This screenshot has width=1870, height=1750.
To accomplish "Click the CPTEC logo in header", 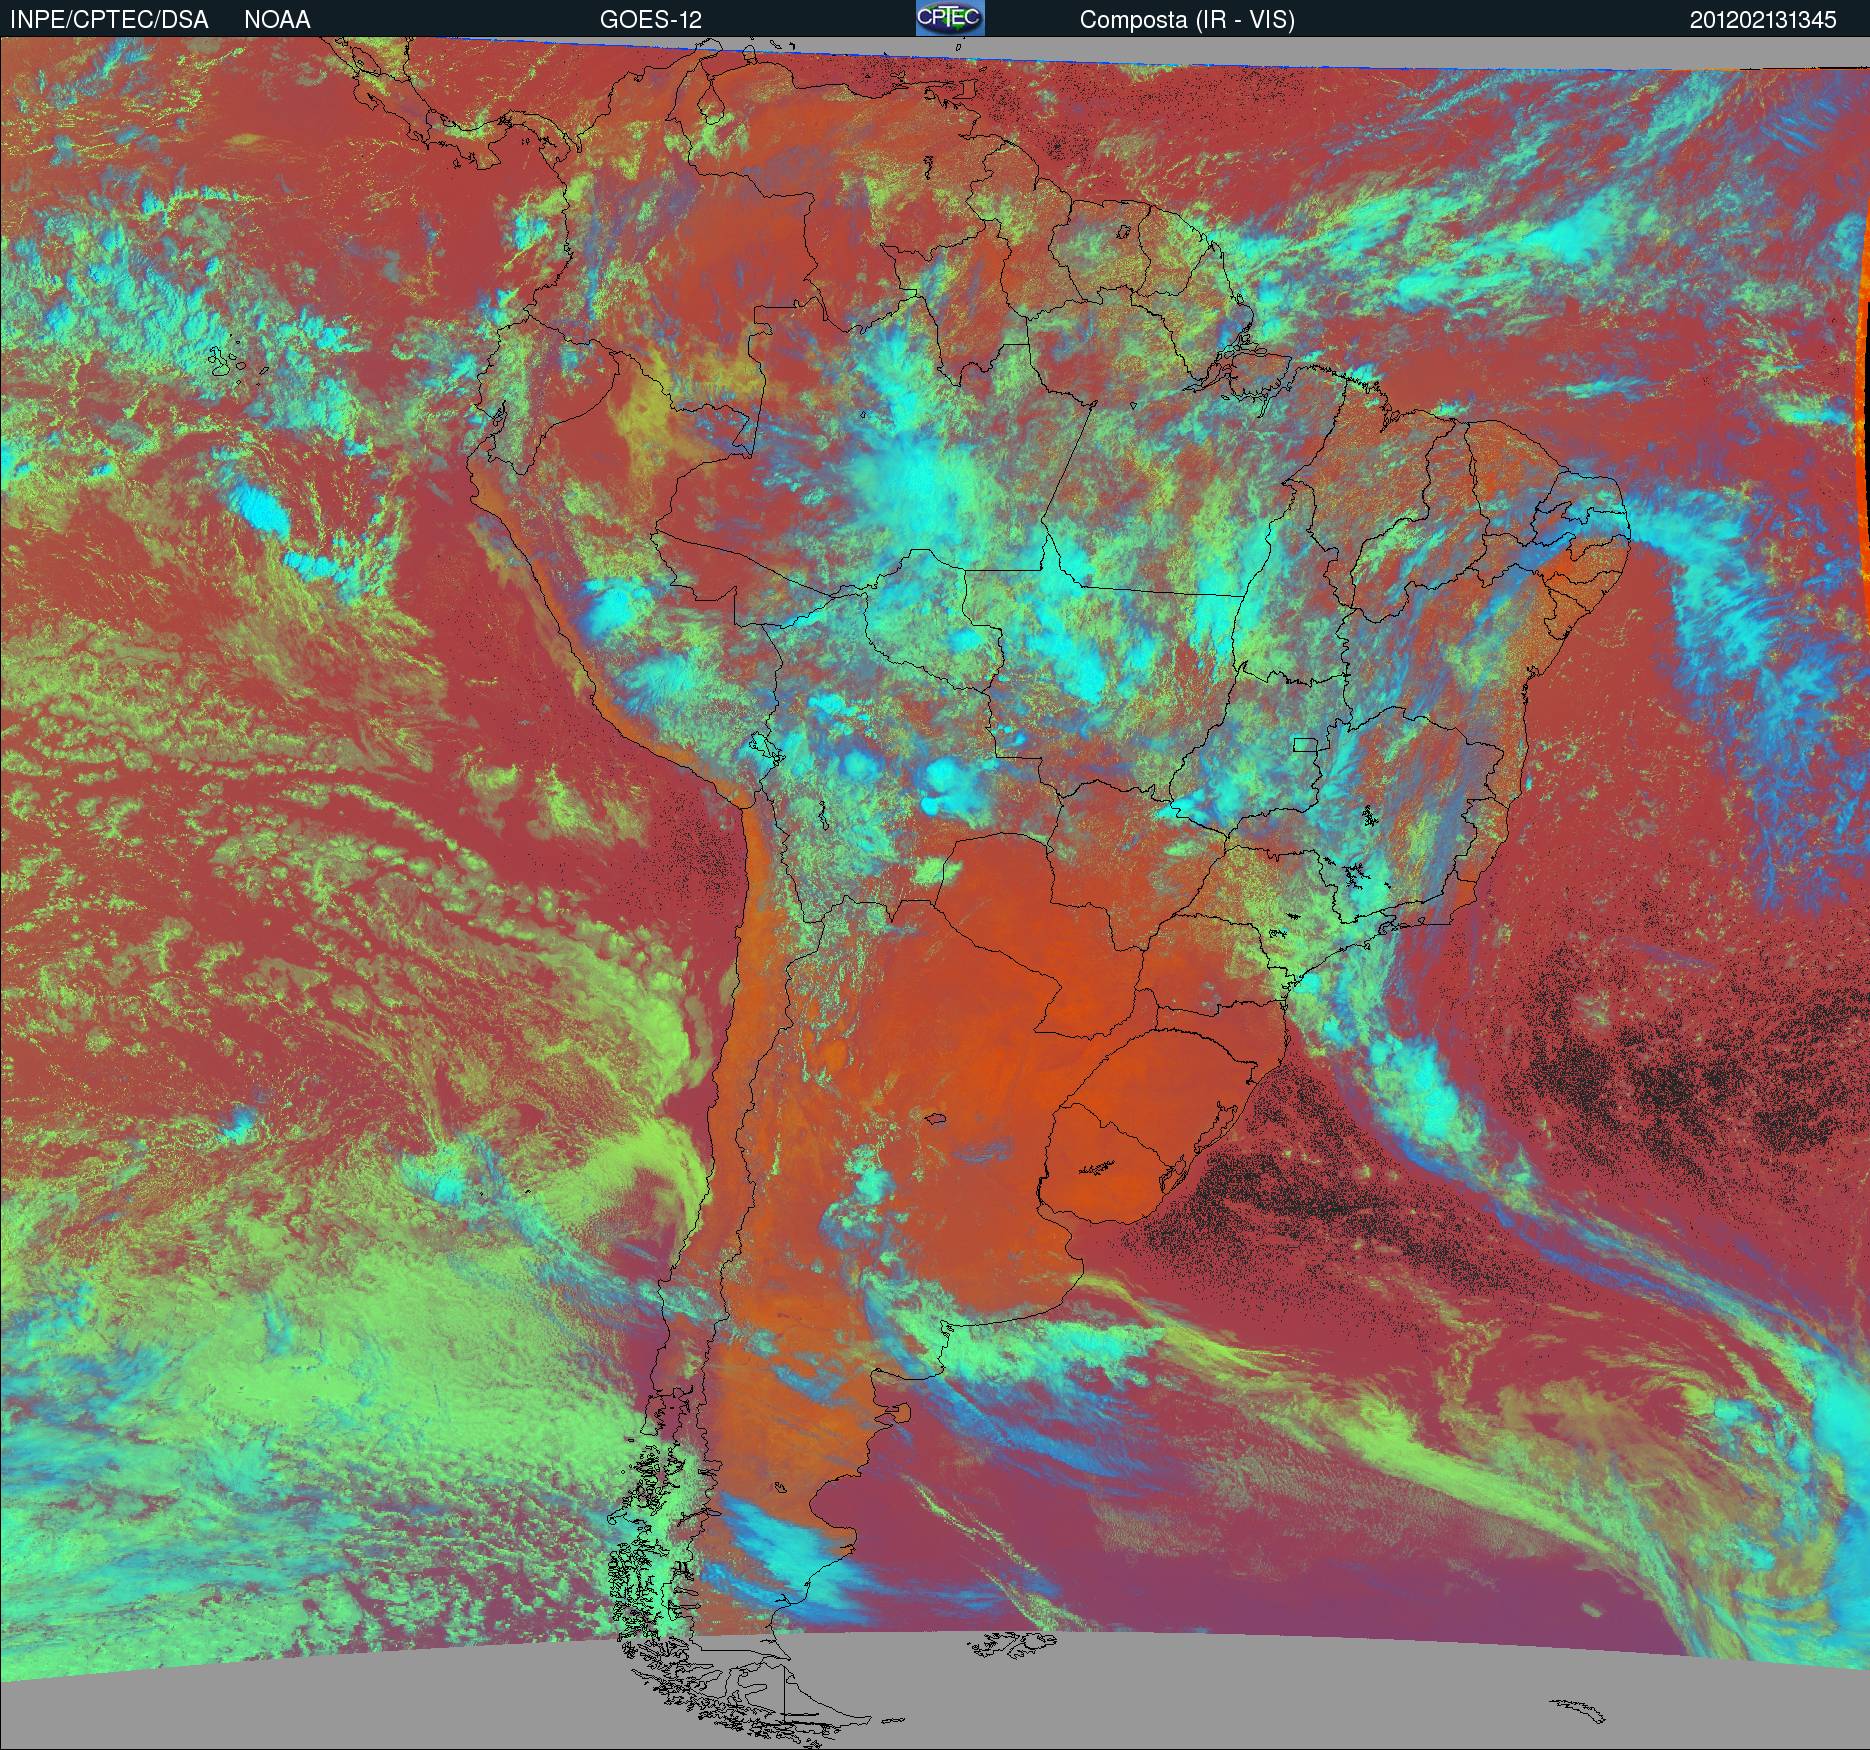I will pos(950,18).
